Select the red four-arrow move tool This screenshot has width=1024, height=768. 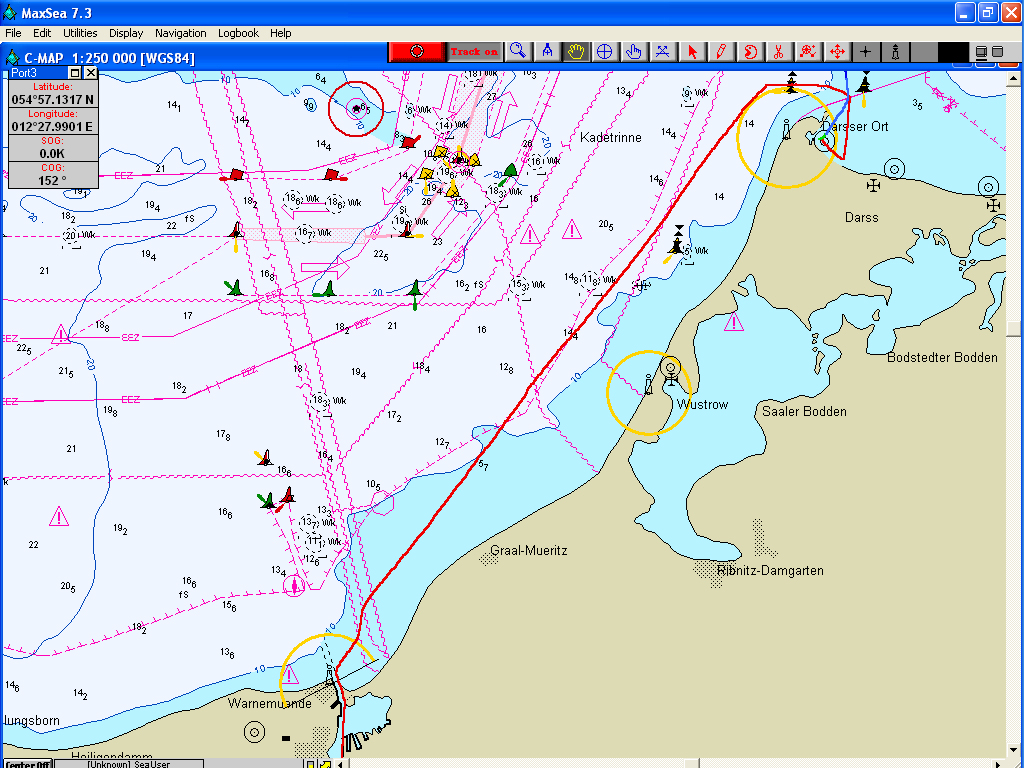pyautogui.click(x=837, y=52)
